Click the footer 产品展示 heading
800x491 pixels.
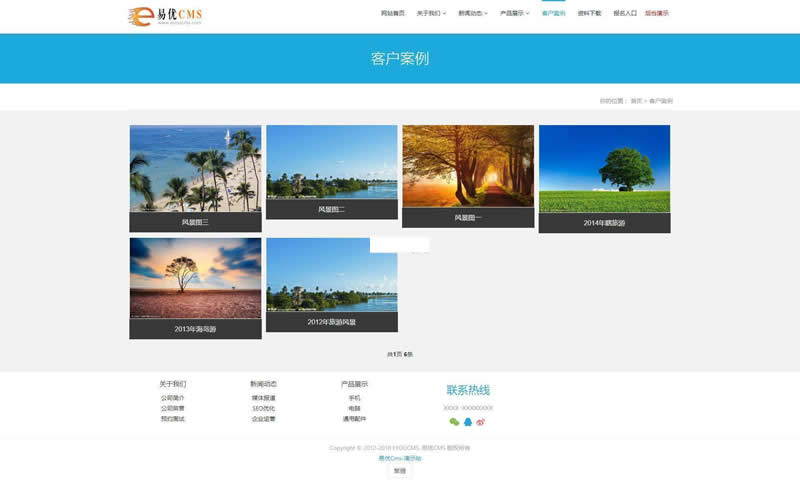pyautogui.click(x=354, y=384)
